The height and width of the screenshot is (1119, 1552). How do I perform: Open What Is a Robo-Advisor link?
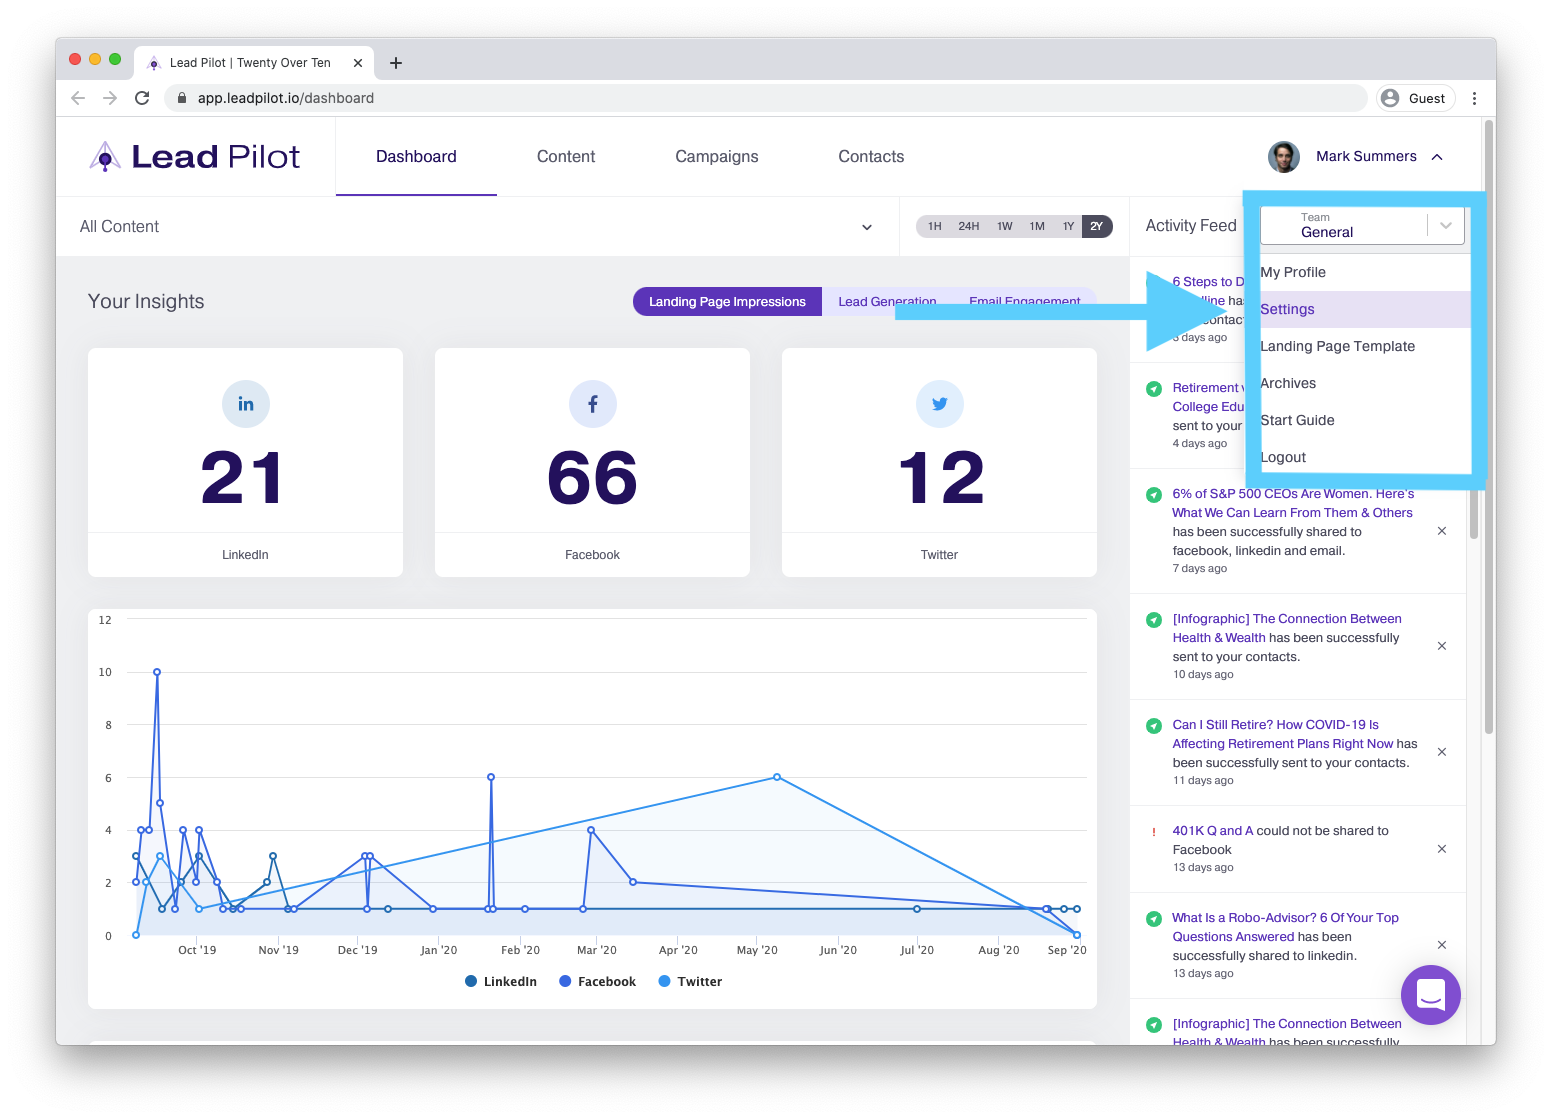click(1285, 927)
